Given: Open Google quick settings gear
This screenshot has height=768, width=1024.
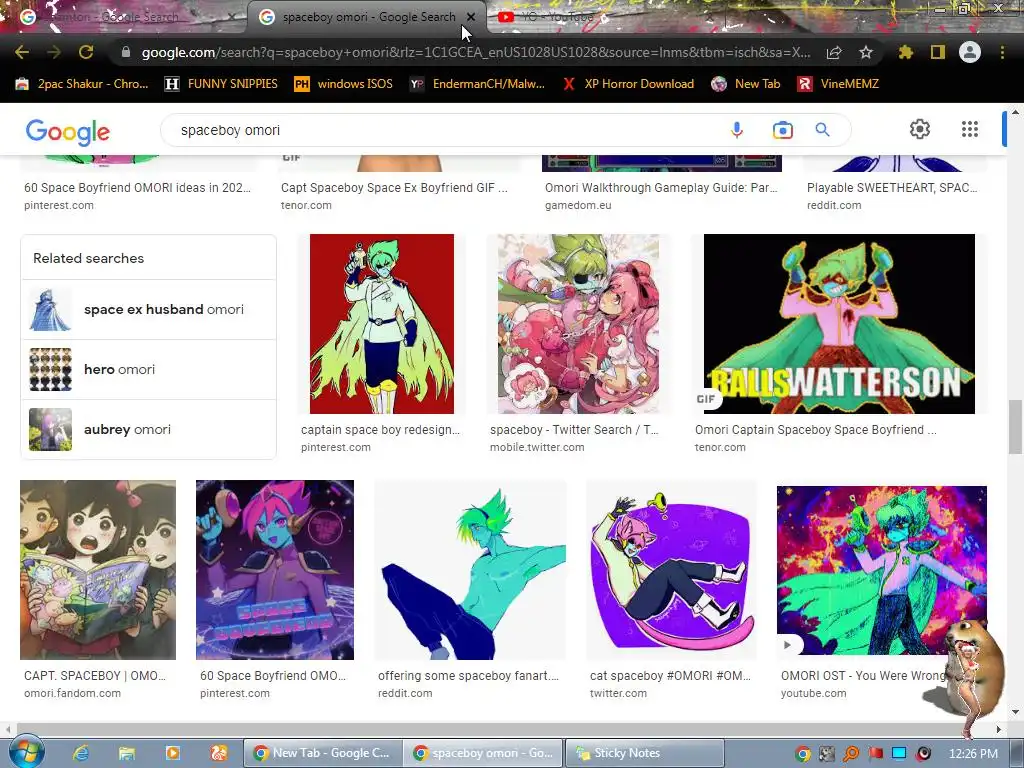Looking at the screenshot, I should click(x=920, y=129).
